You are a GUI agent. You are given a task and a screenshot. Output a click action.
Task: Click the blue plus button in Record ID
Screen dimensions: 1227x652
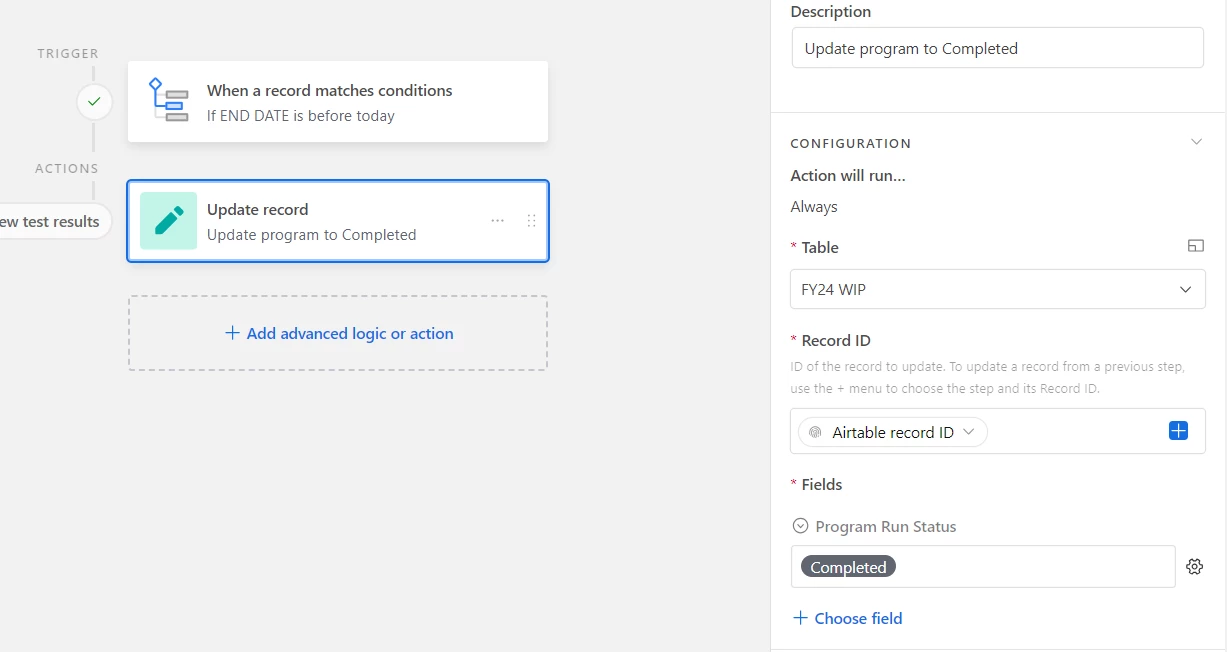click(1178, 431)
